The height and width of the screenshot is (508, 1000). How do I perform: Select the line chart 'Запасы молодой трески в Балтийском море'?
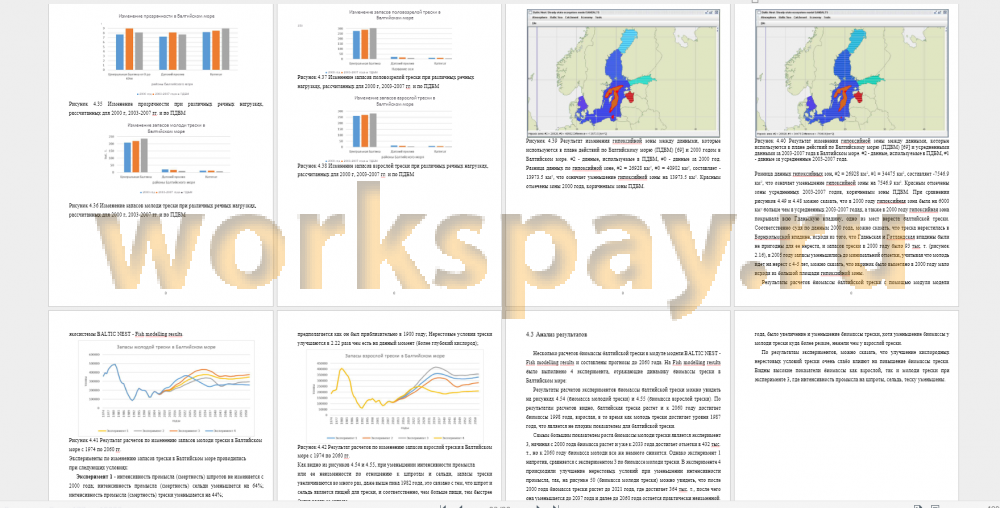coord(166,388)
